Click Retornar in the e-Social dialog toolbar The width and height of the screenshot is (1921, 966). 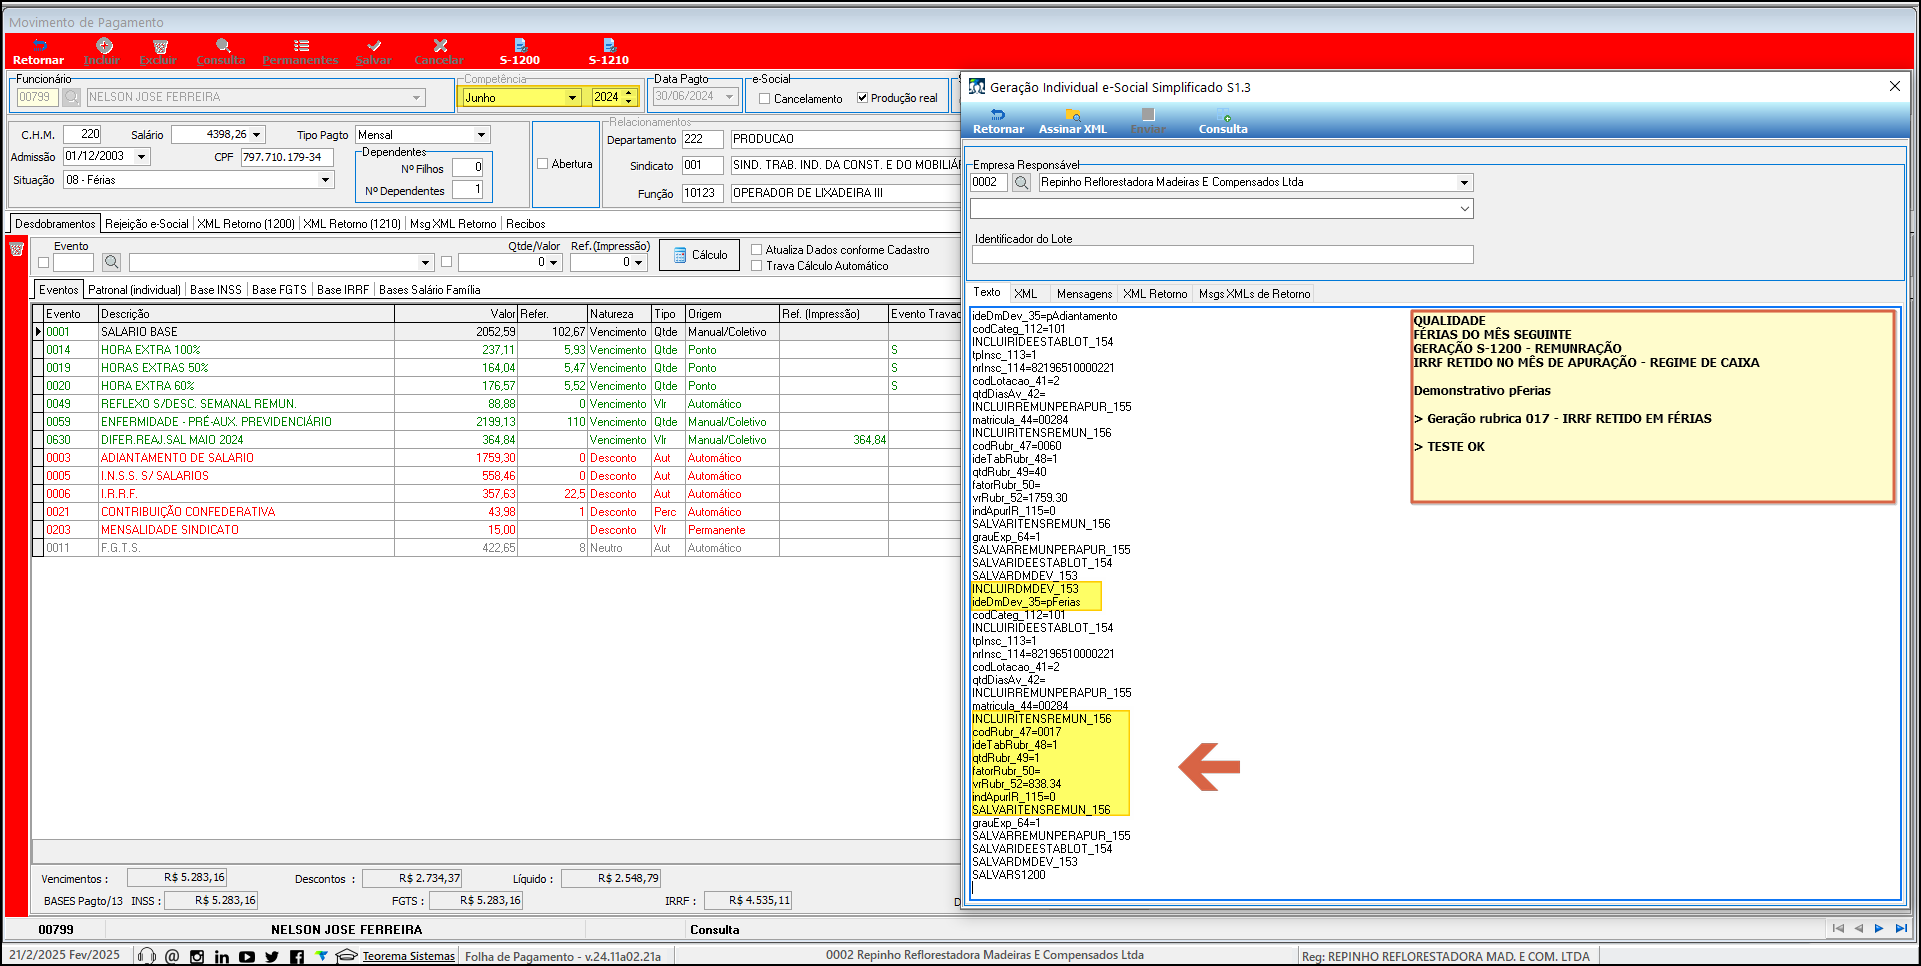point(998,121)
